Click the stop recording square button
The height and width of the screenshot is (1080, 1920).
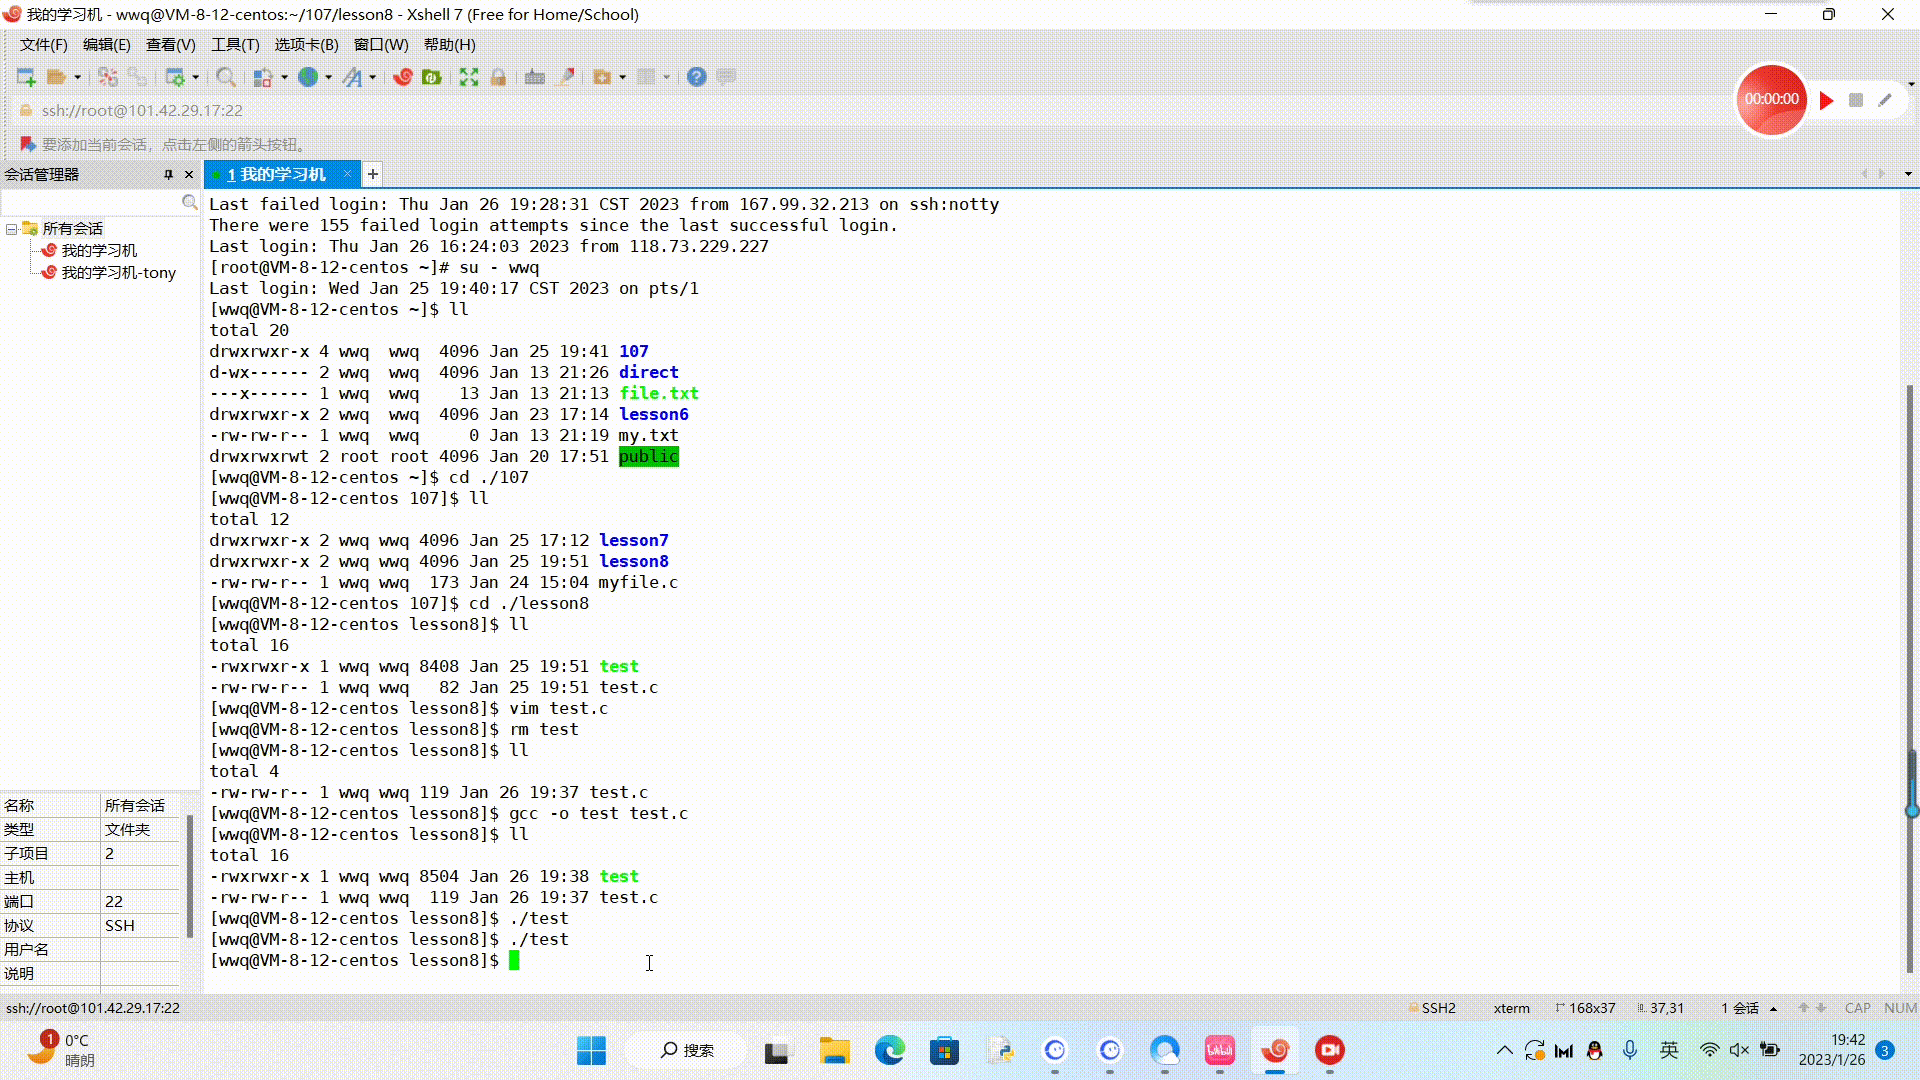point(1856,100)
